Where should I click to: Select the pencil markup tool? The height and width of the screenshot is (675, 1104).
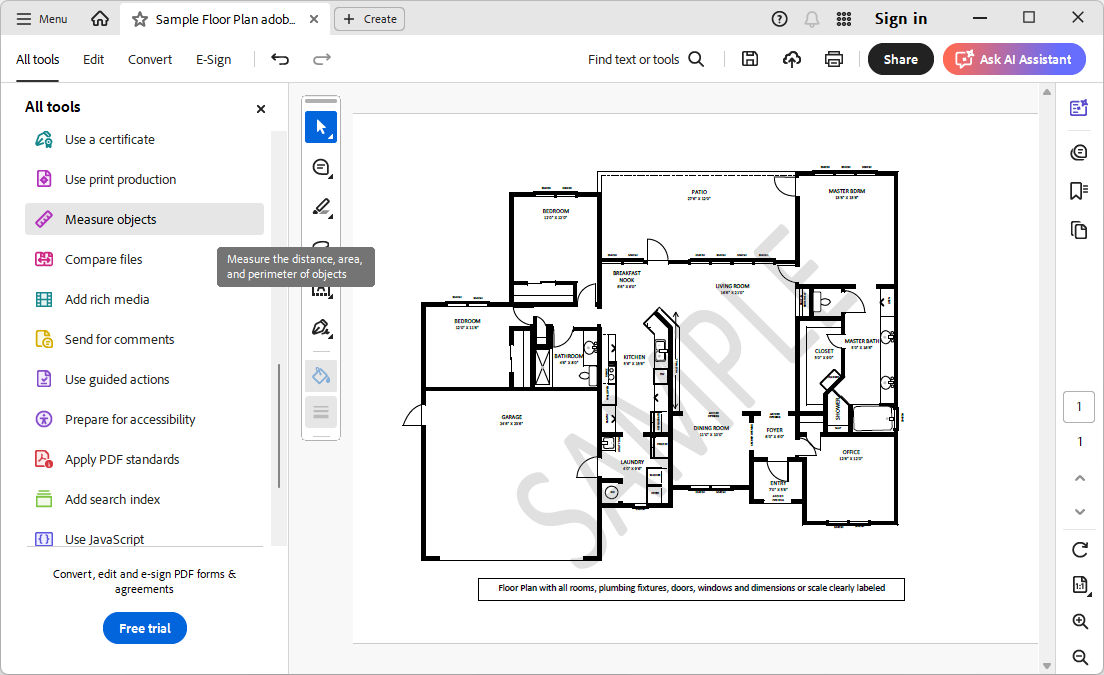tap(321, 207)
